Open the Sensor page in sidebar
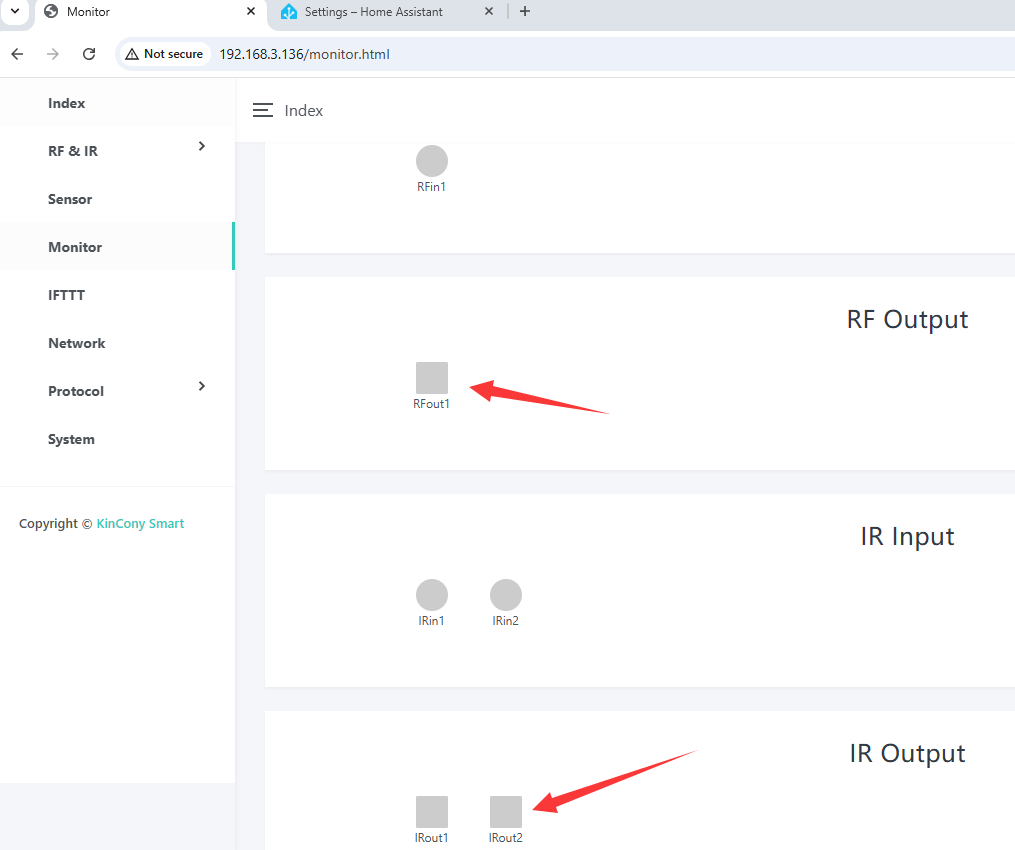Screen dimensions: 1015x850 [x=70, y=199]
